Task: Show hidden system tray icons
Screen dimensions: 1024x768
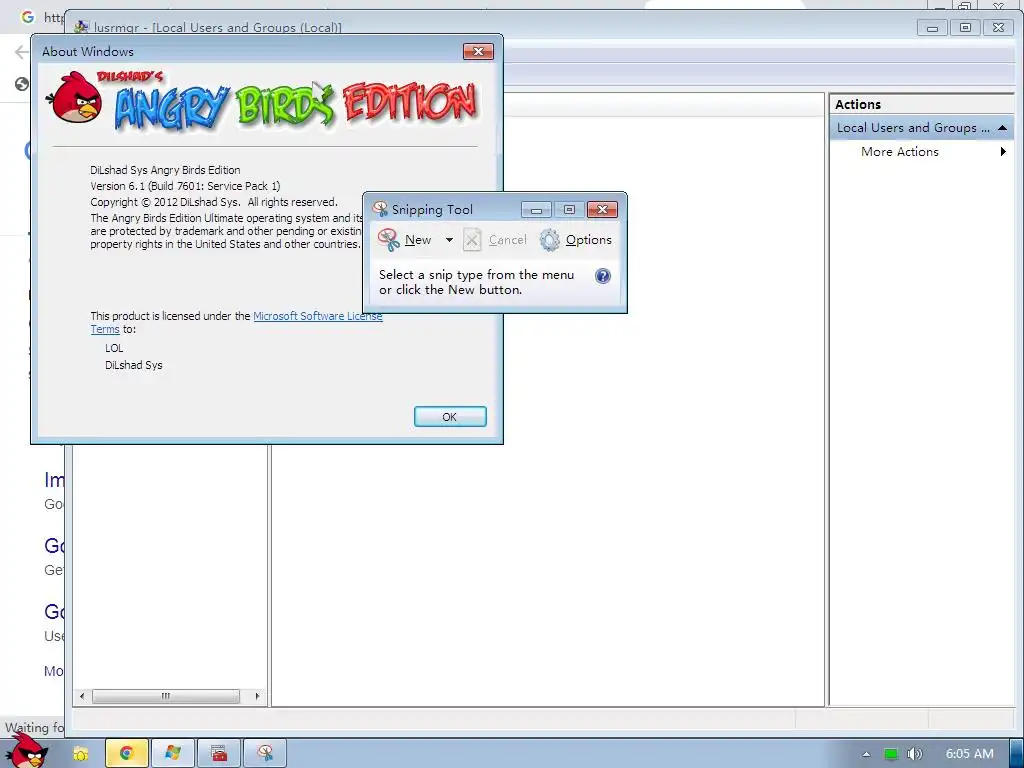Action: 866,754
